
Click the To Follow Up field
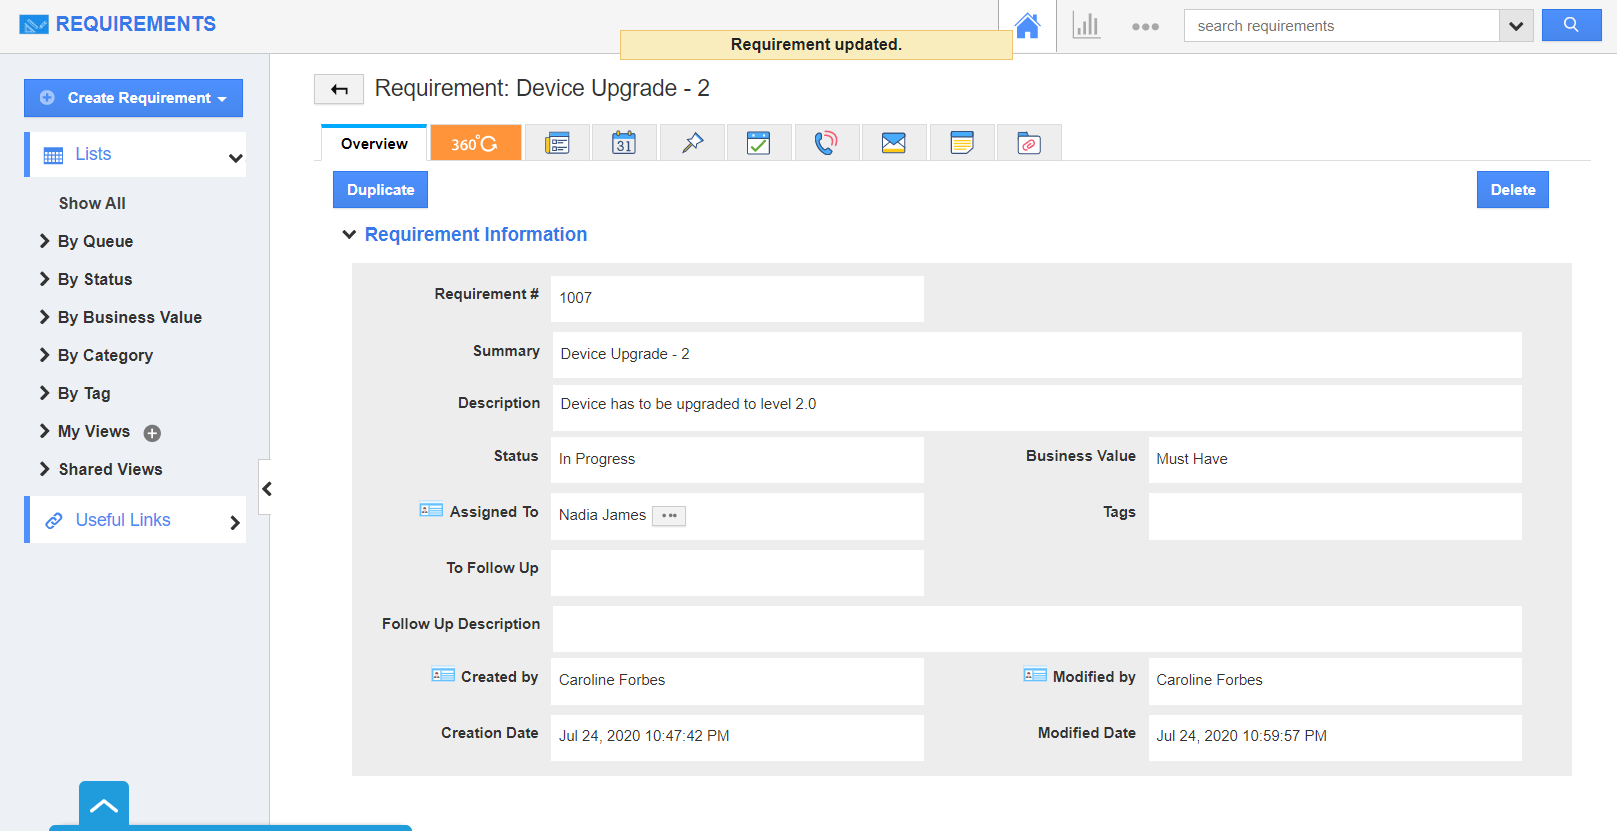[737, 573]
